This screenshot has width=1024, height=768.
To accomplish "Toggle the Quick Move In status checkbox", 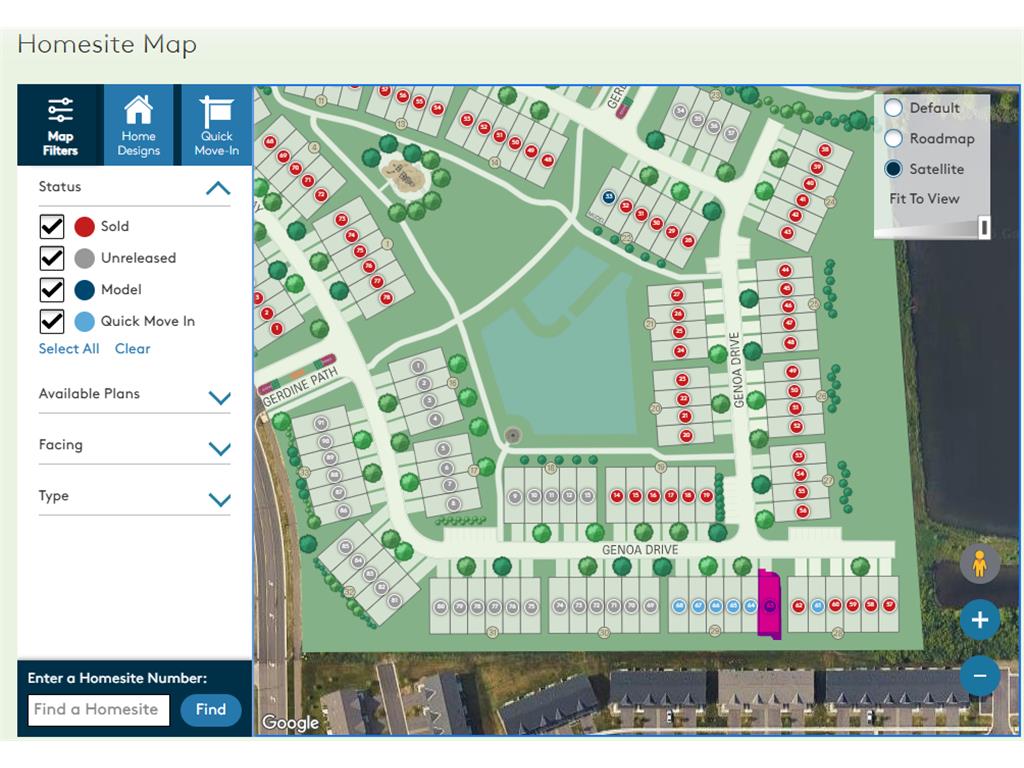I will [x=52, y=321].
